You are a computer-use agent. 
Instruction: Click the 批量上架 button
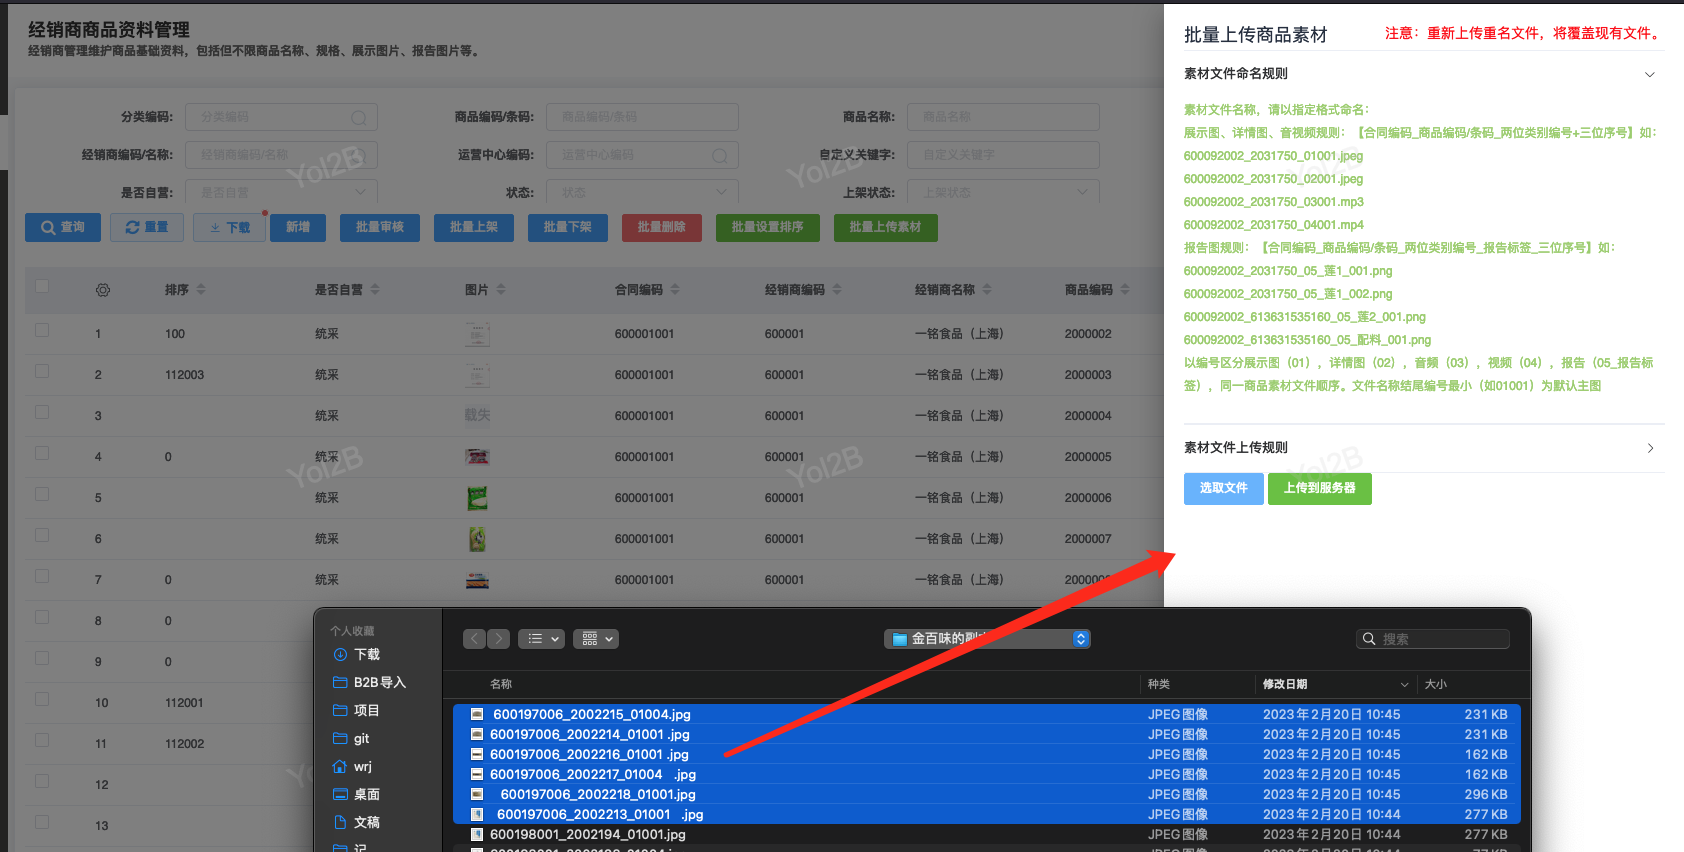[474, 227]
